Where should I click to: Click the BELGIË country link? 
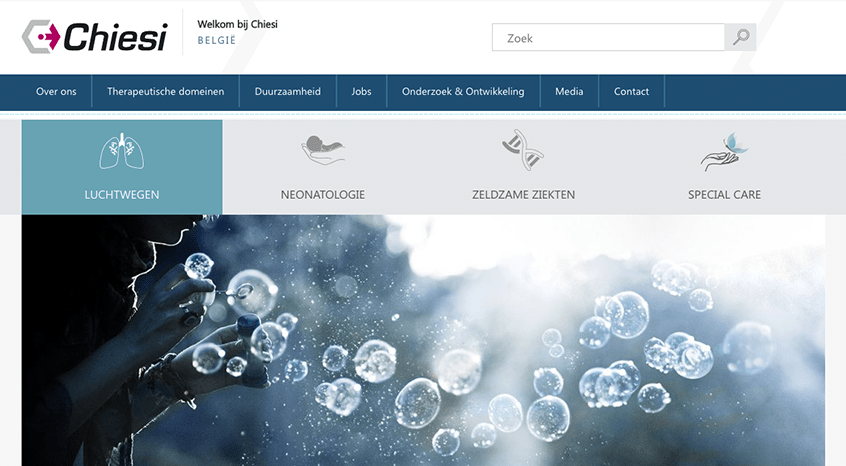click(216, 42)
